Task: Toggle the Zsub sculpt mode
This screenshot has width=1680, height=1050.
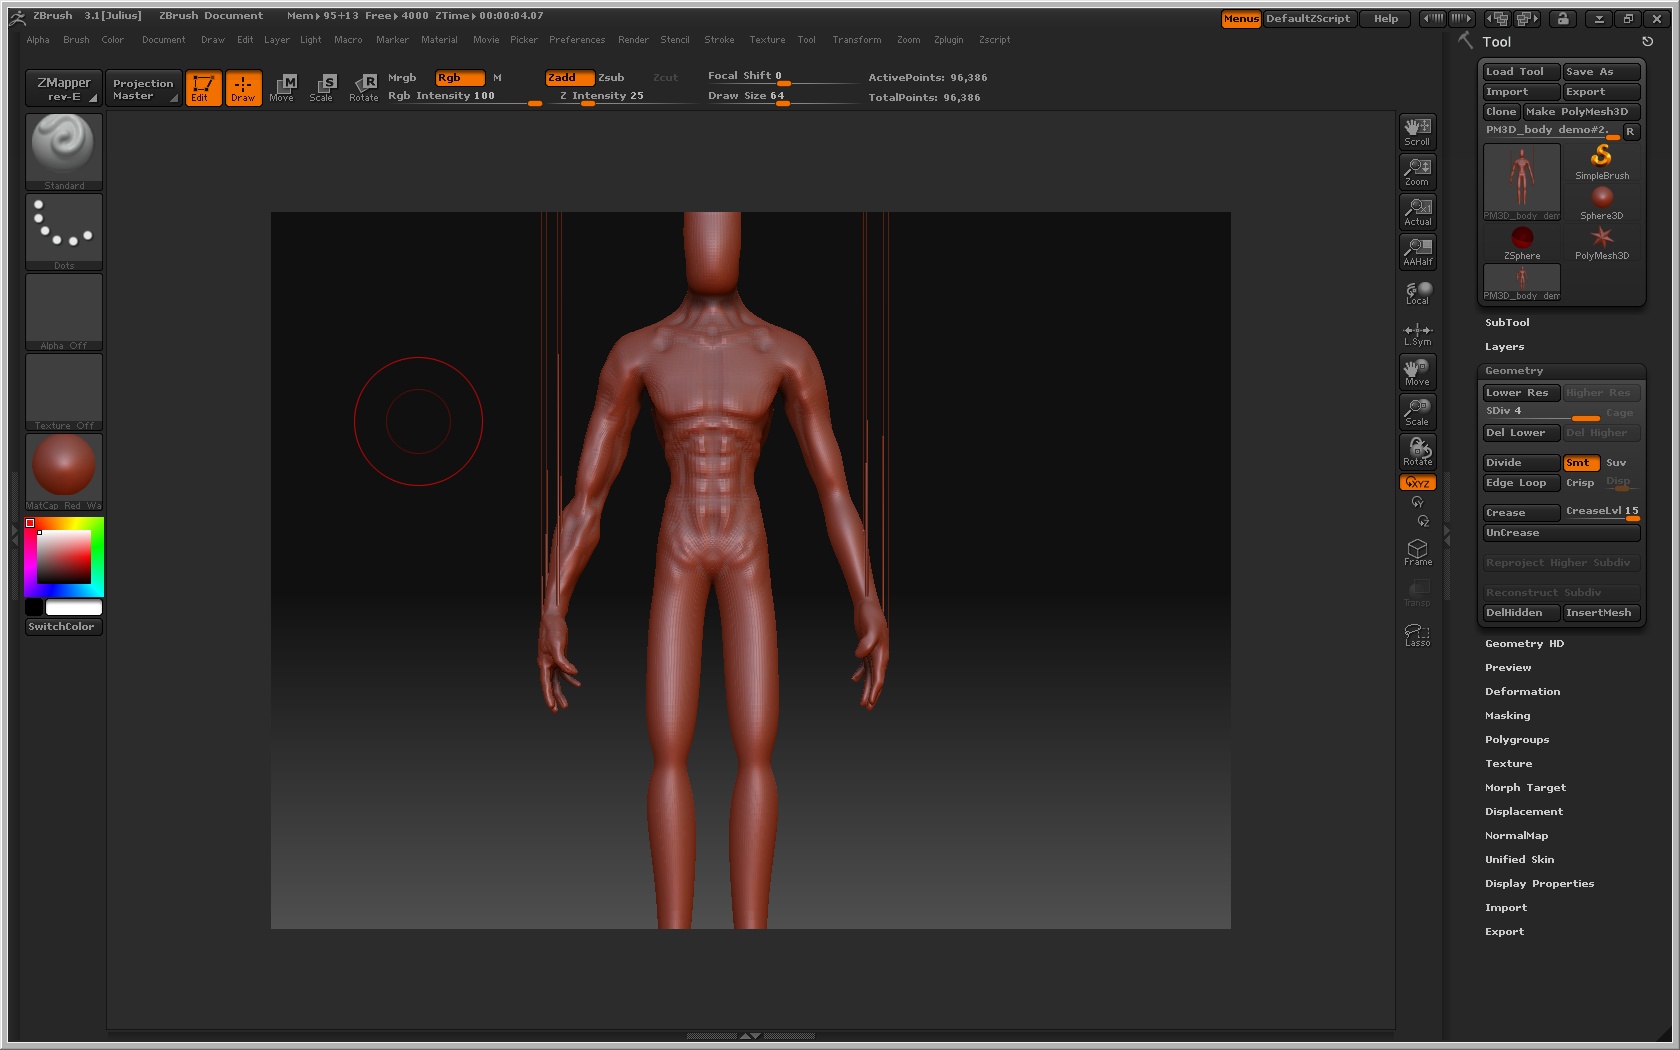Action: (611, 77)
